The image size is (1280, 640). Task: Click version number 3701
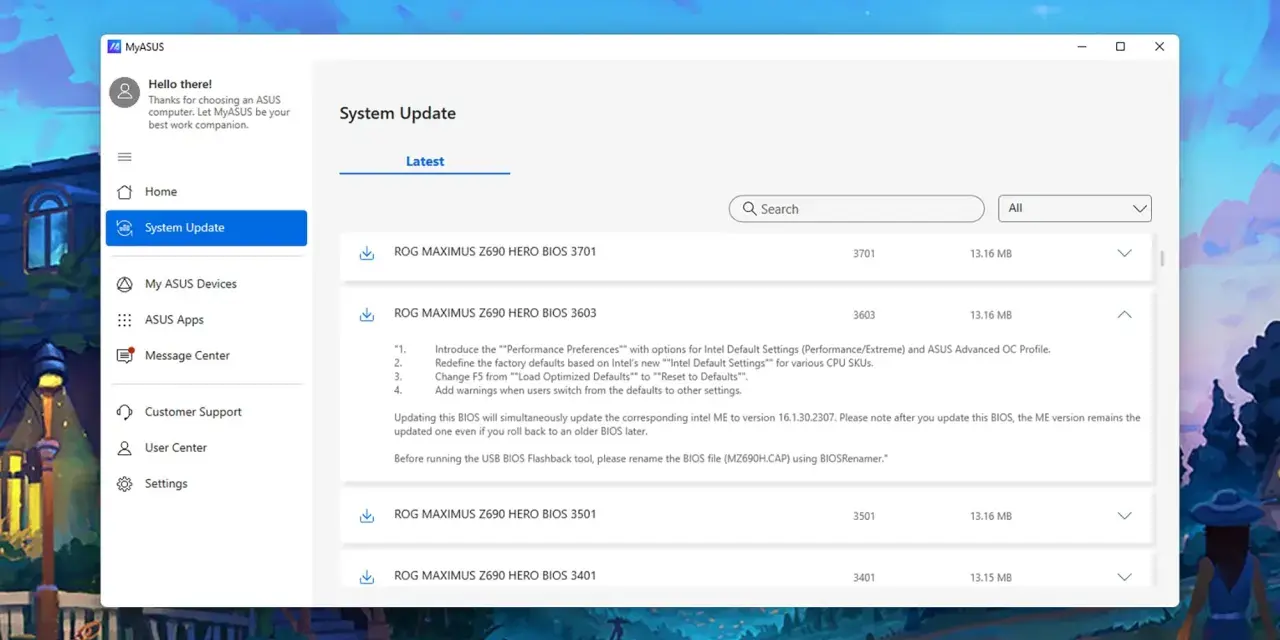pos(864,254)
